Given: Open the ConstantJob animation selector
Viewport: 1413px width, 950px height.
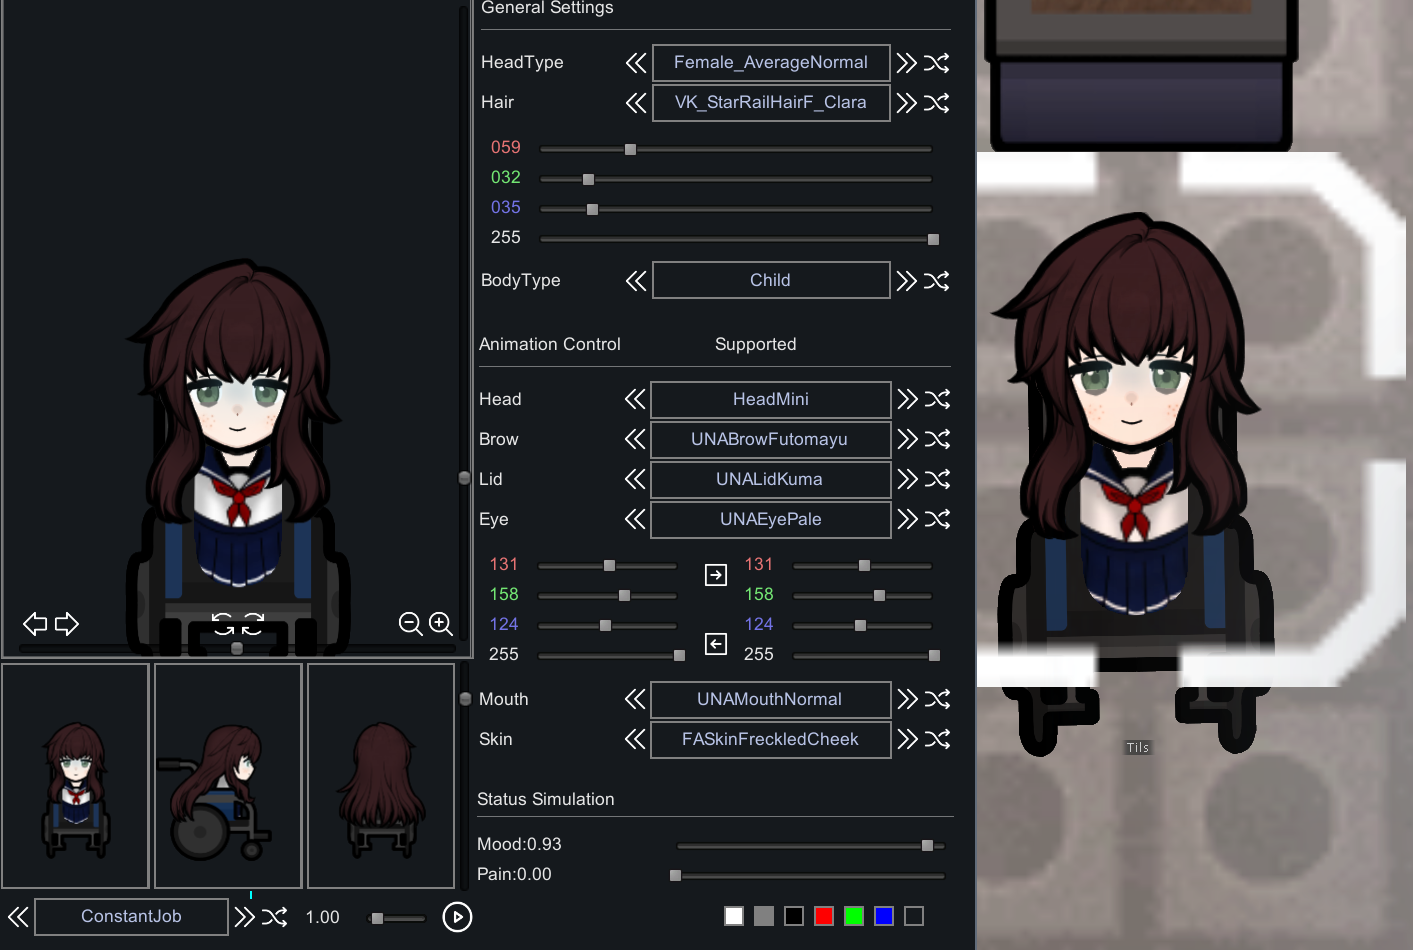Looking at the screenshot, I should tap(131, 917).
